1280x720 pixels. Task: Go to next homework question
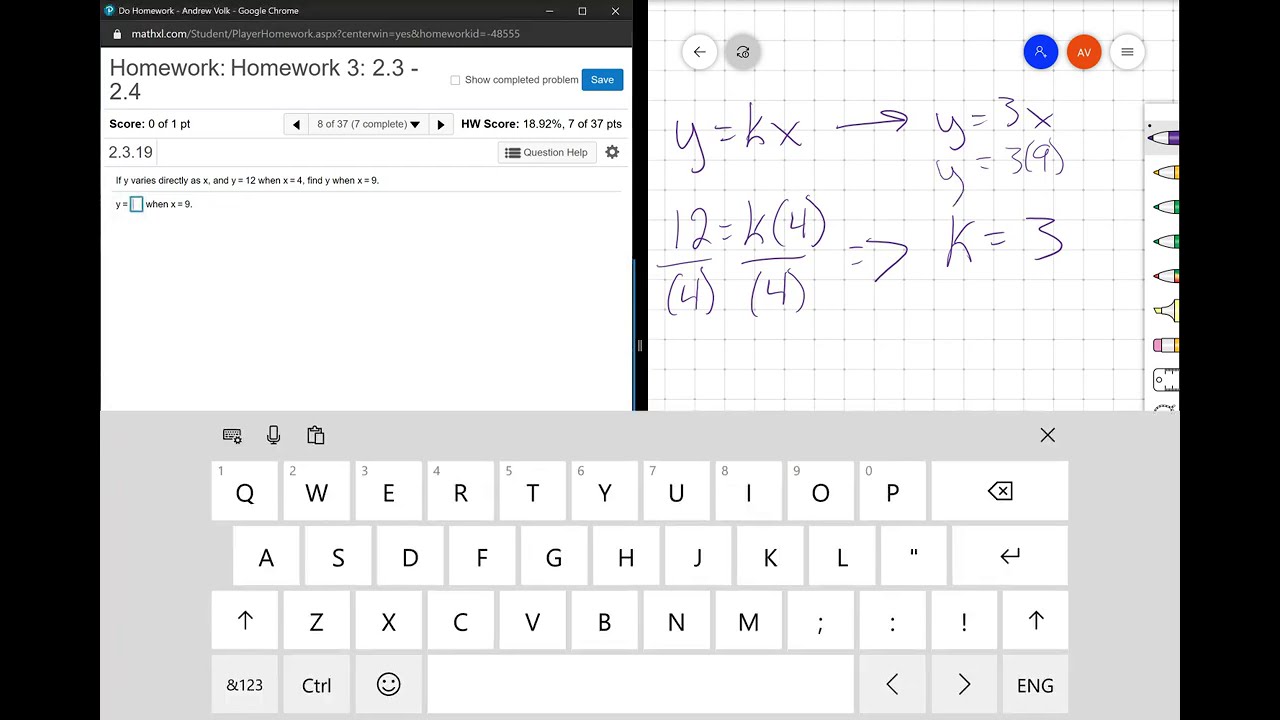pyautogui.click(x=441, y=124)
